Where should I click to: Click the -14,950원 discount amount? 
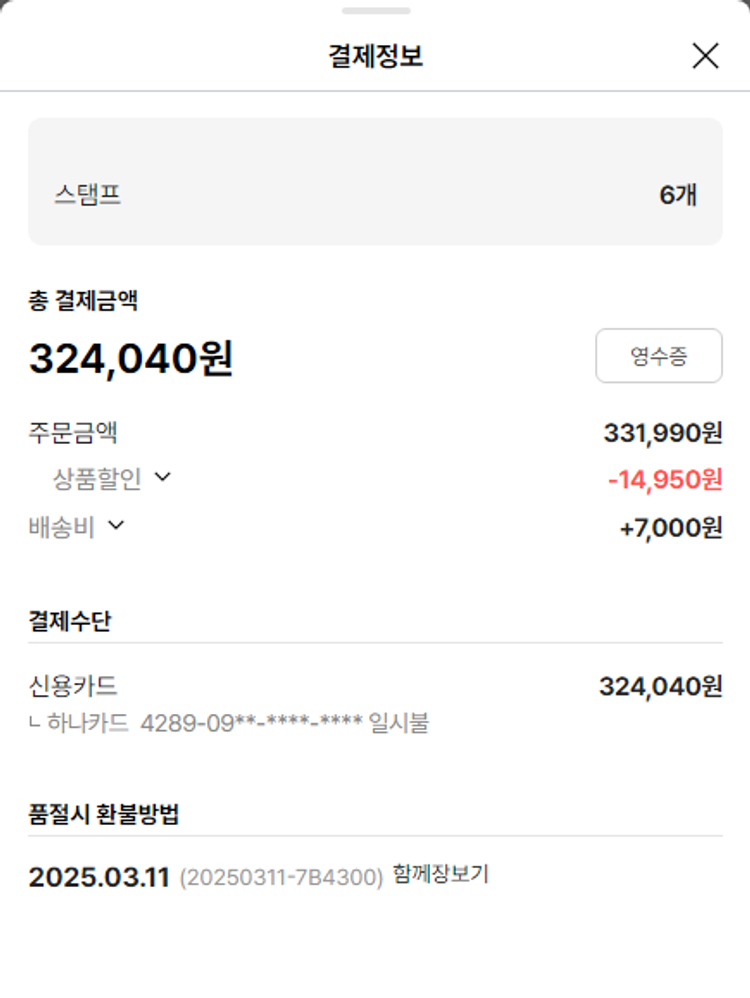[x=664, y=480]
